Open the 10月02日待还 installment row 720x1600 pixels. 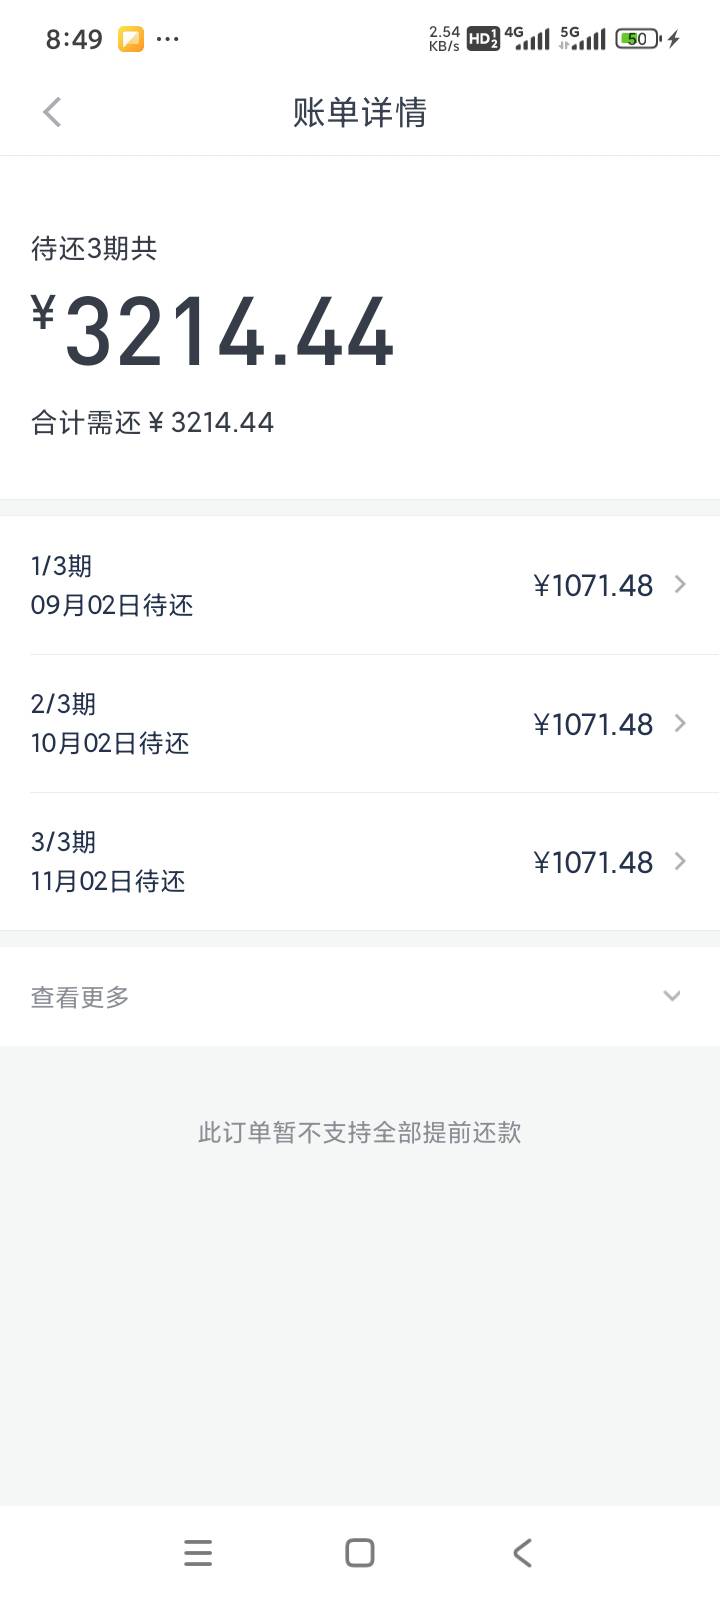[x=360, y=723]
